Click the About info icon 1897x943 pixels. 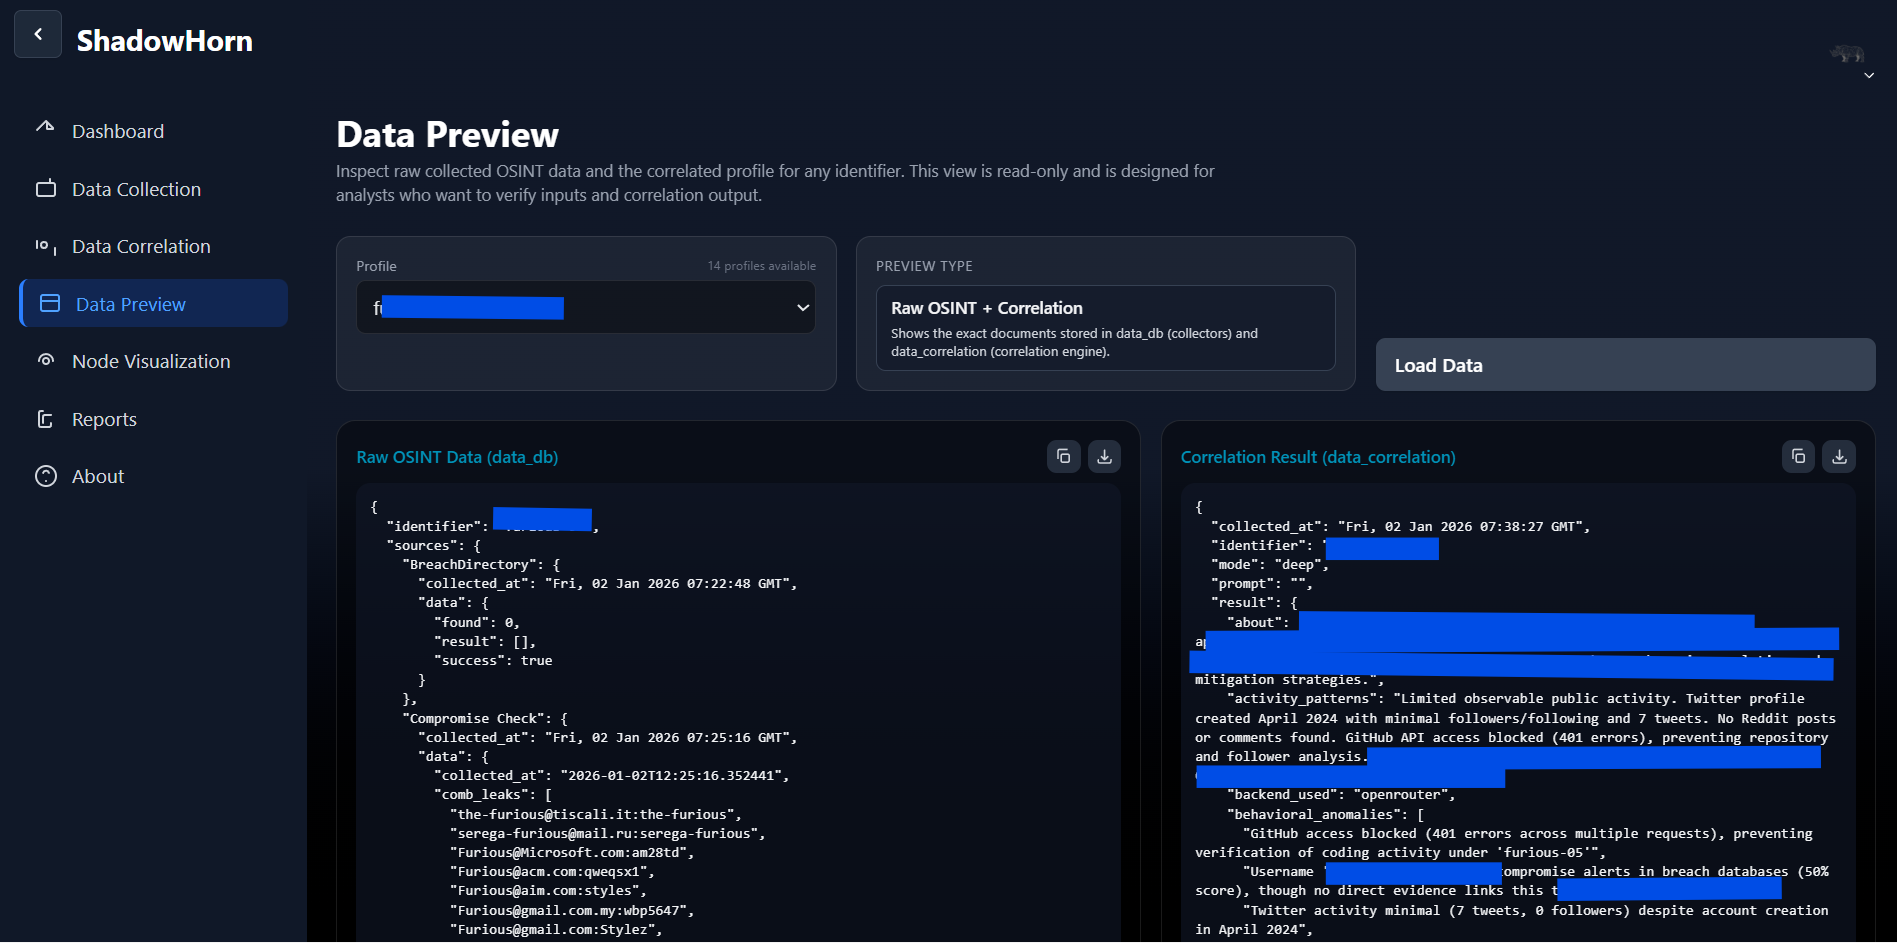click(46, 476)
